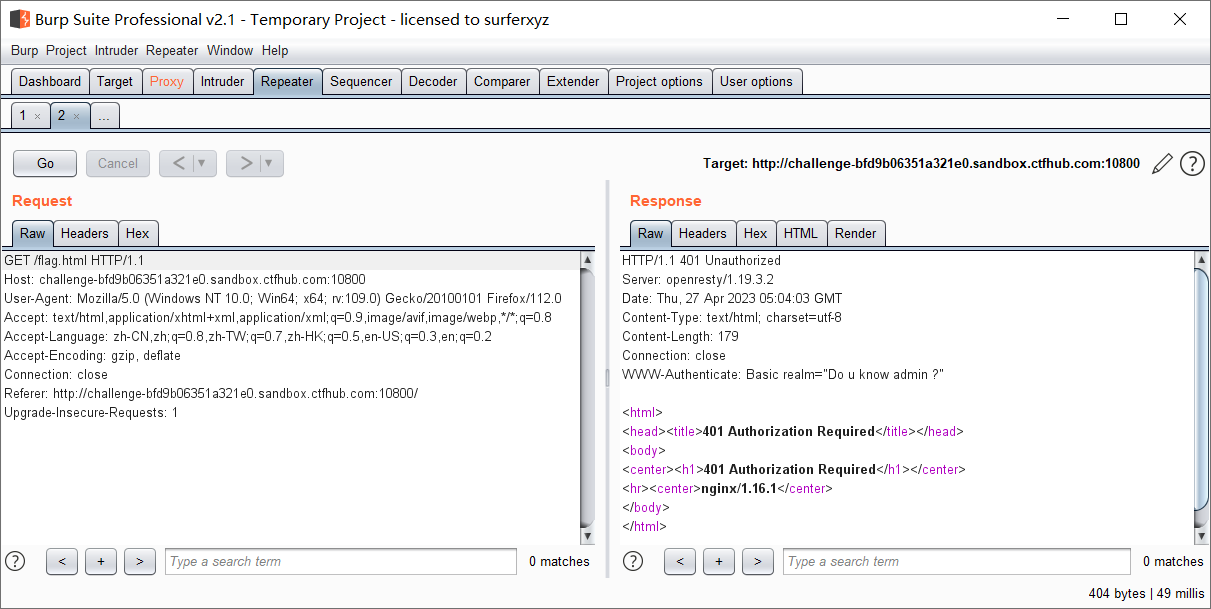This screenshot has height=609, width=1211.
Task: Open Repeater help question mark icon
Action: (1192, 164)
